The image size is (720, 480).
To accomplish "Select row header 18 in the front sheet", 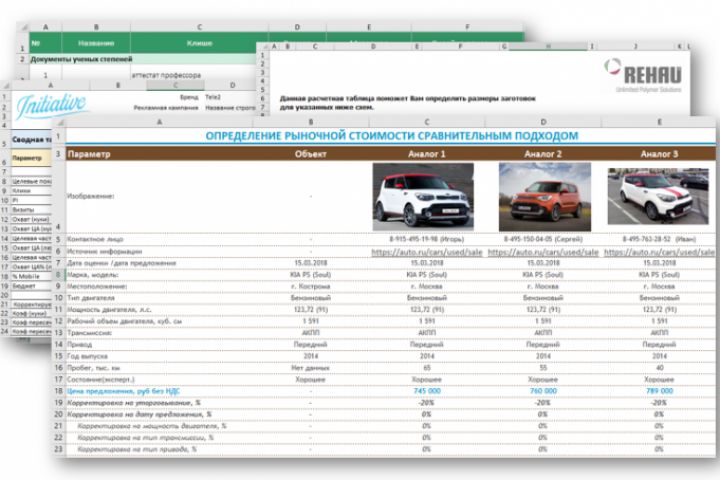I will [x=58, y=391].
